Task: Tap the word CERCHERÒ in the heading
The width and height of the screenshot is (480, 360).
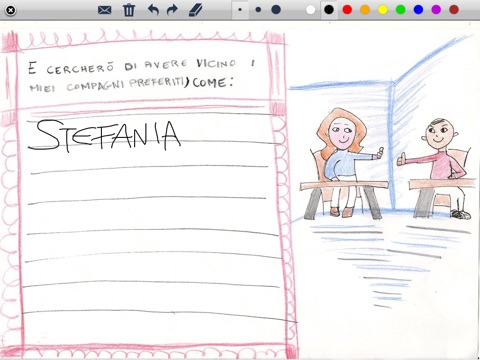Action: (x=80, y=69)
